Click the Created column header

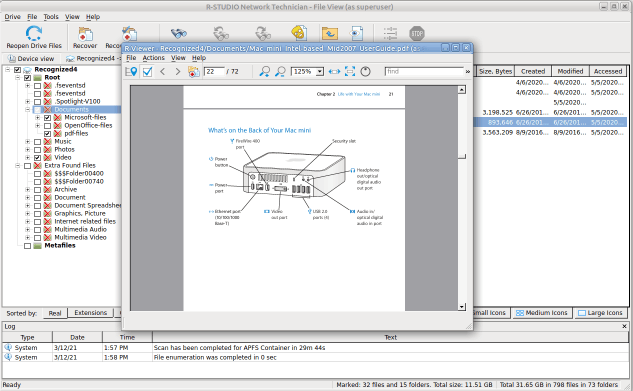pyautogui.click(x=533, y=71)
